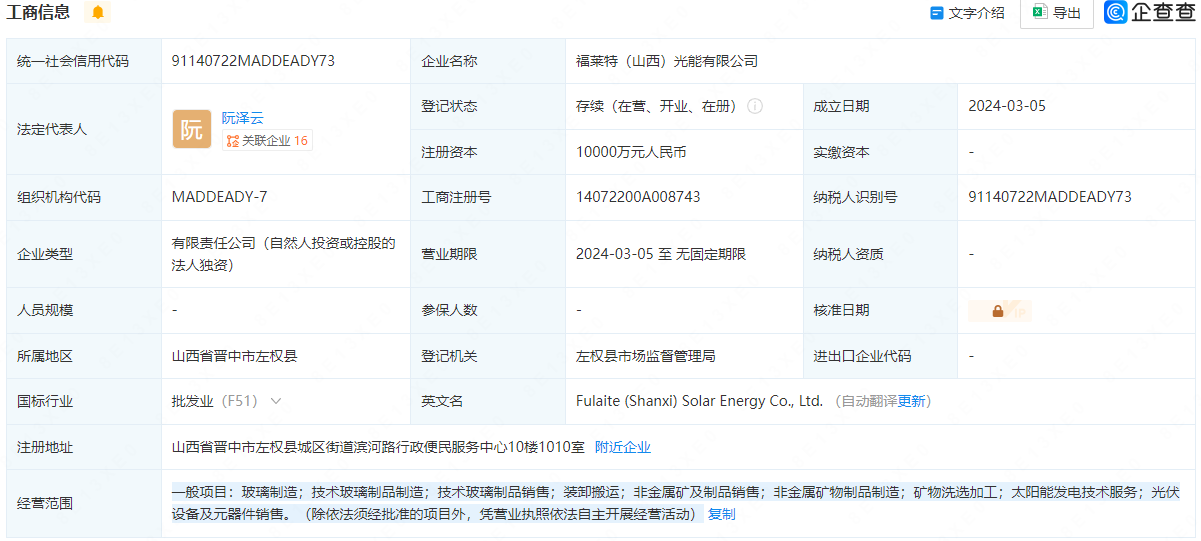Click the registration authority 左权县市场监督管理局
The width and height of the screenshot is (1201, 541).
point(645,356)
